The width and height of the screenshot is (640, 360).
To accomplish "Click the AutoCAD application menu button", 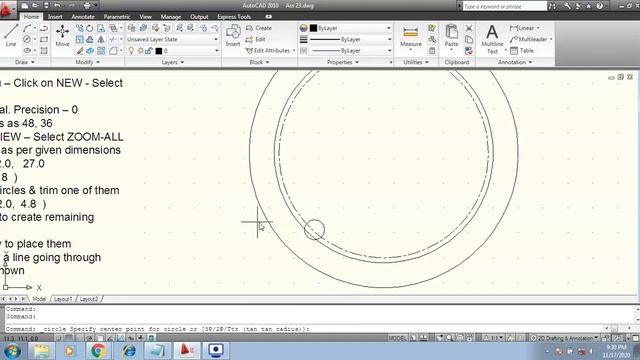I will coord(7,9).
